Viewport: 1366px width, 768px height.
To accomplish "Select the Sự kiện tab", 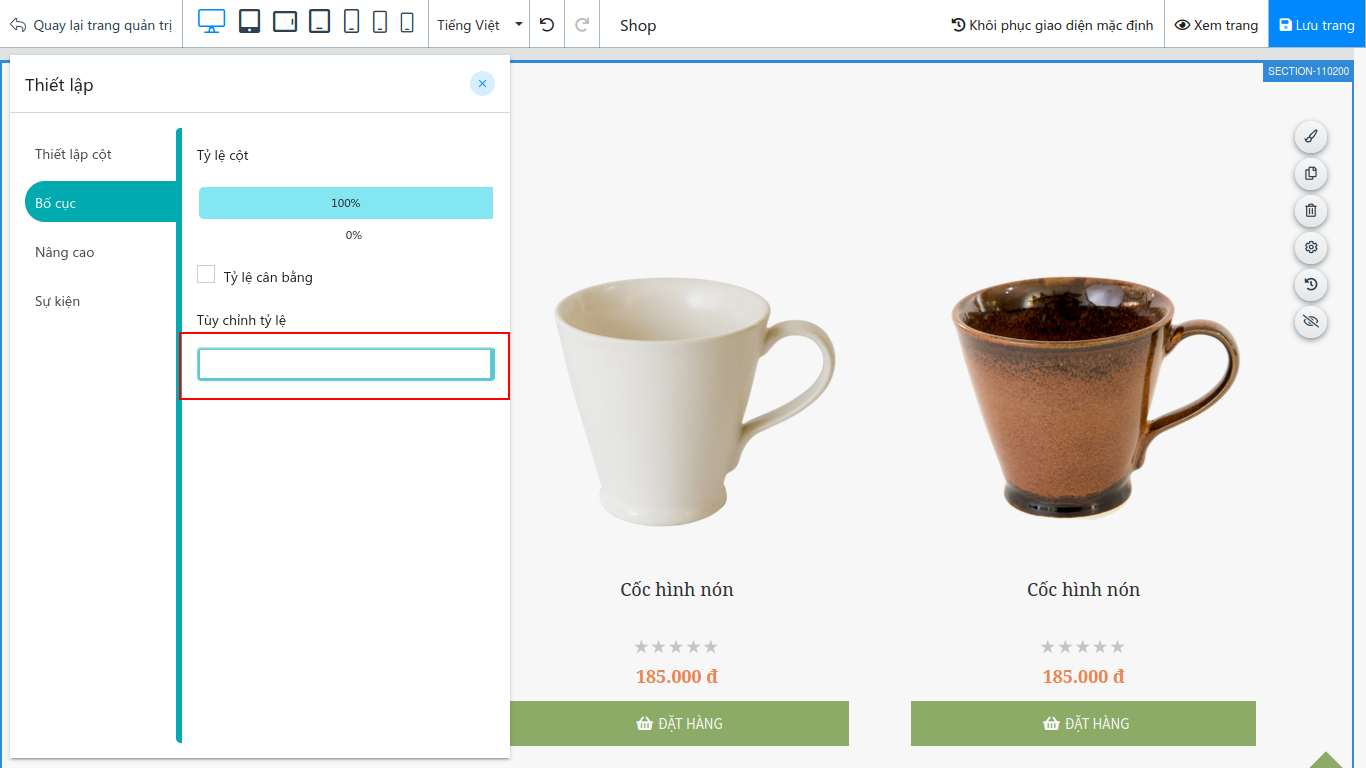I will [57, 301].
